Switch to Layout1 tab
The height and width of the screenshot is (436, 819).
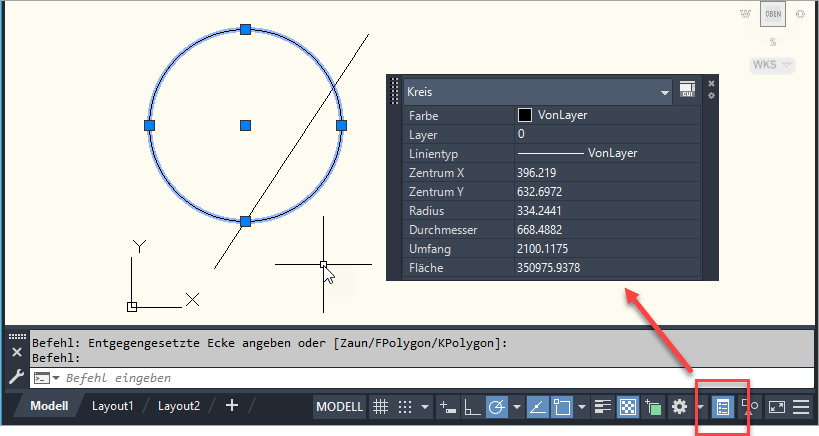[x=113, y=406]
